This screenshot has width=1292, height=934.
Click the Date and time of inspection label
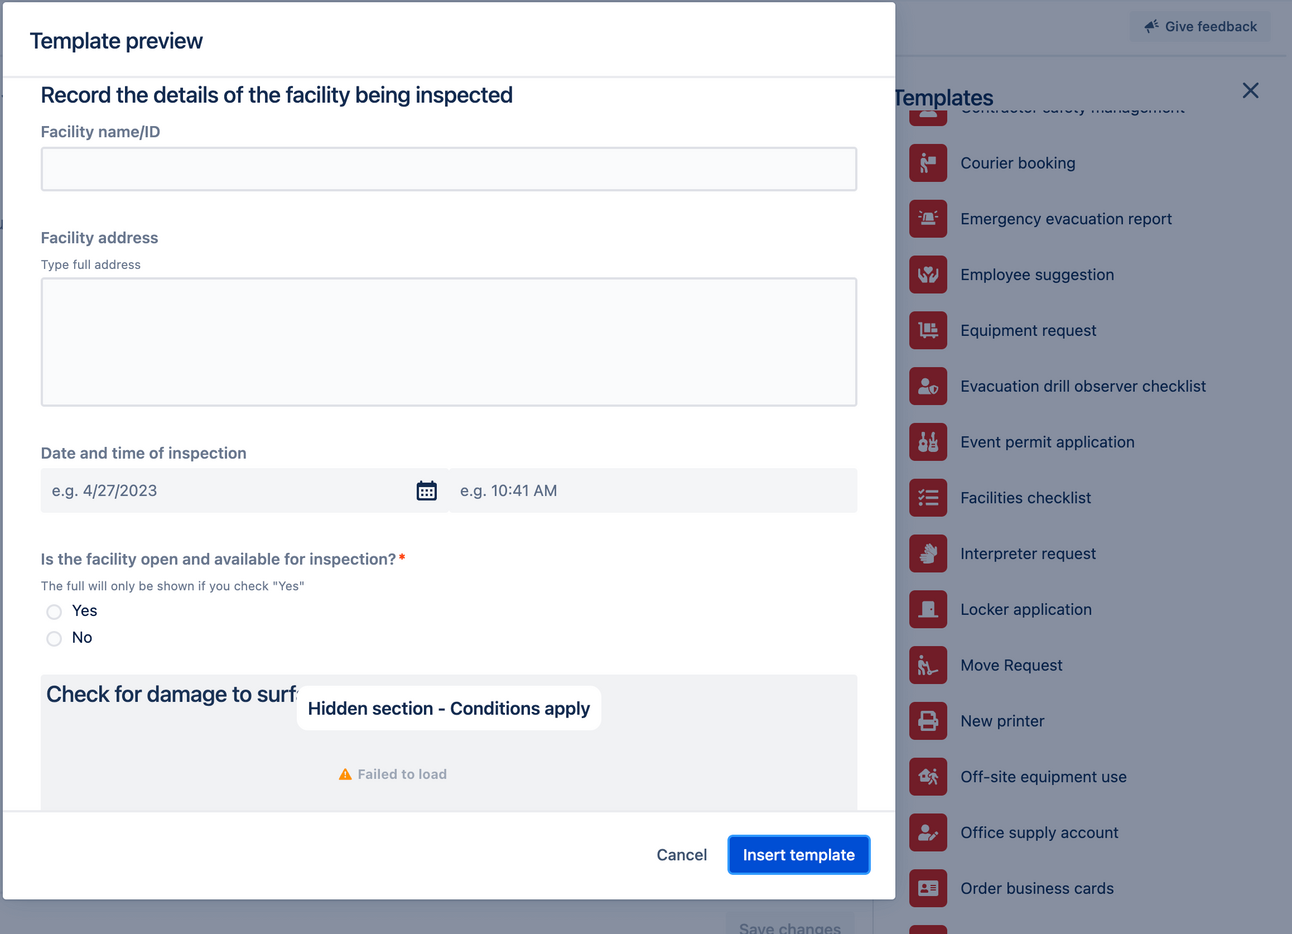(144, 453)
